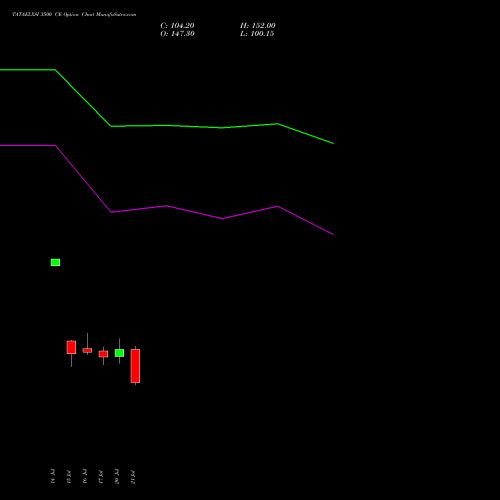Screen dimensions: 500x500
Task: Select the tall red candle for 21 Jul
Action: click(x=135, y=366)
